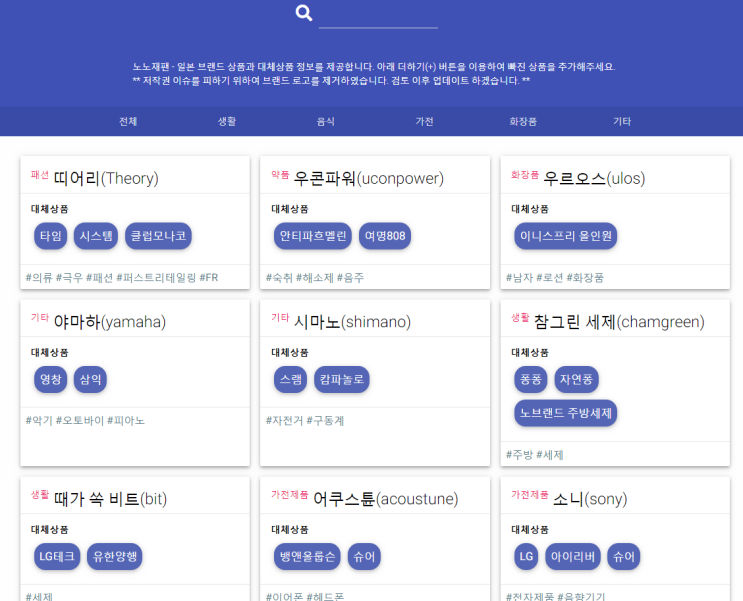Click the #악기 #오토바이 #피아노 hashtags
The width and height of the screenshot is (743, 601).
tap(85, 420)
